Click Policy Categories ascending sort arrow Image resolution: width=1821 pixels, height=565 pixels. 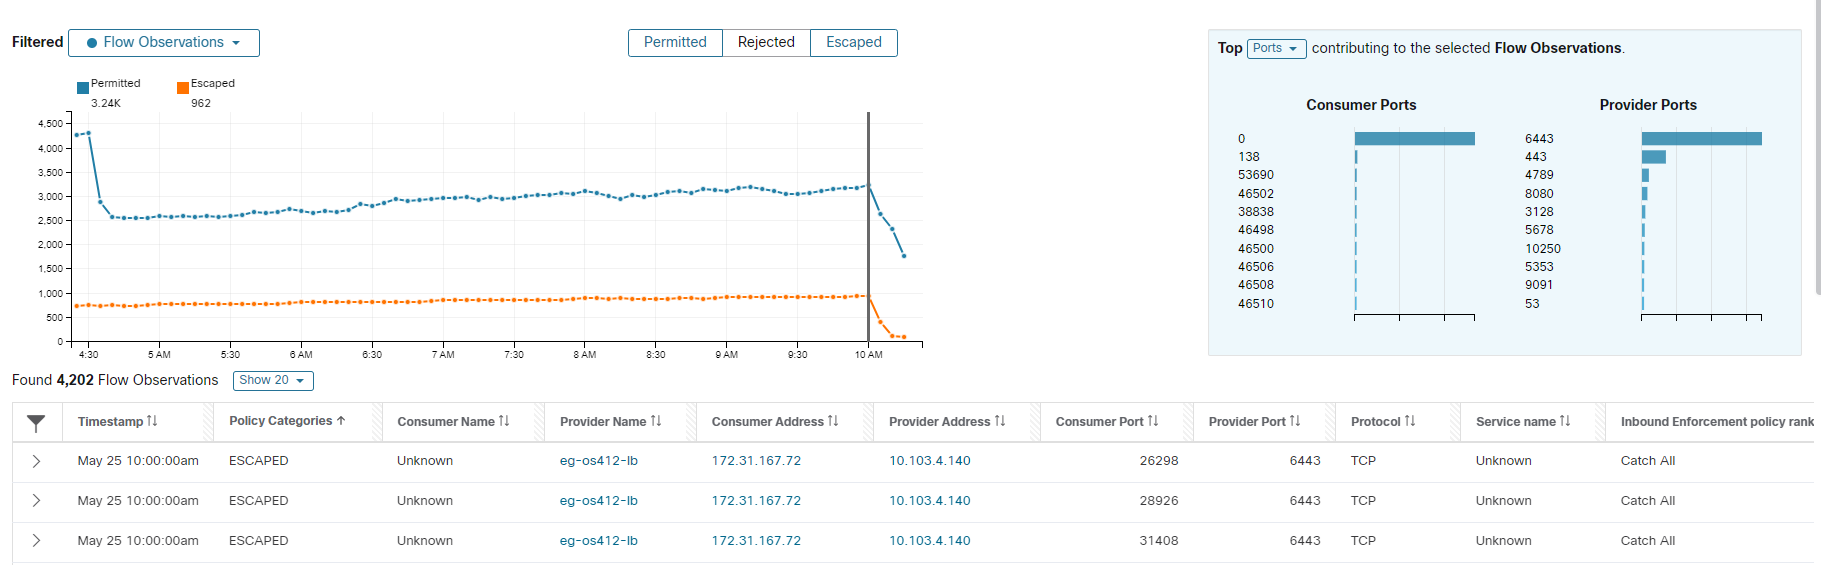click(x=341, y=421)
